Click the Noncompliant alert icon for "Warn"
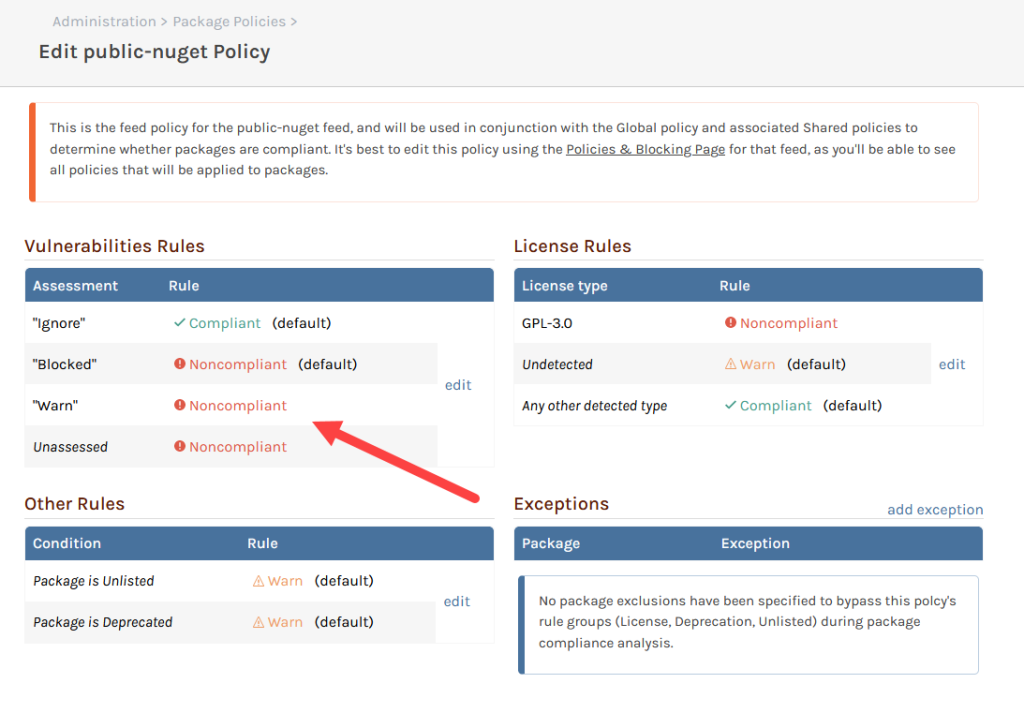 [x=180, y=405]
